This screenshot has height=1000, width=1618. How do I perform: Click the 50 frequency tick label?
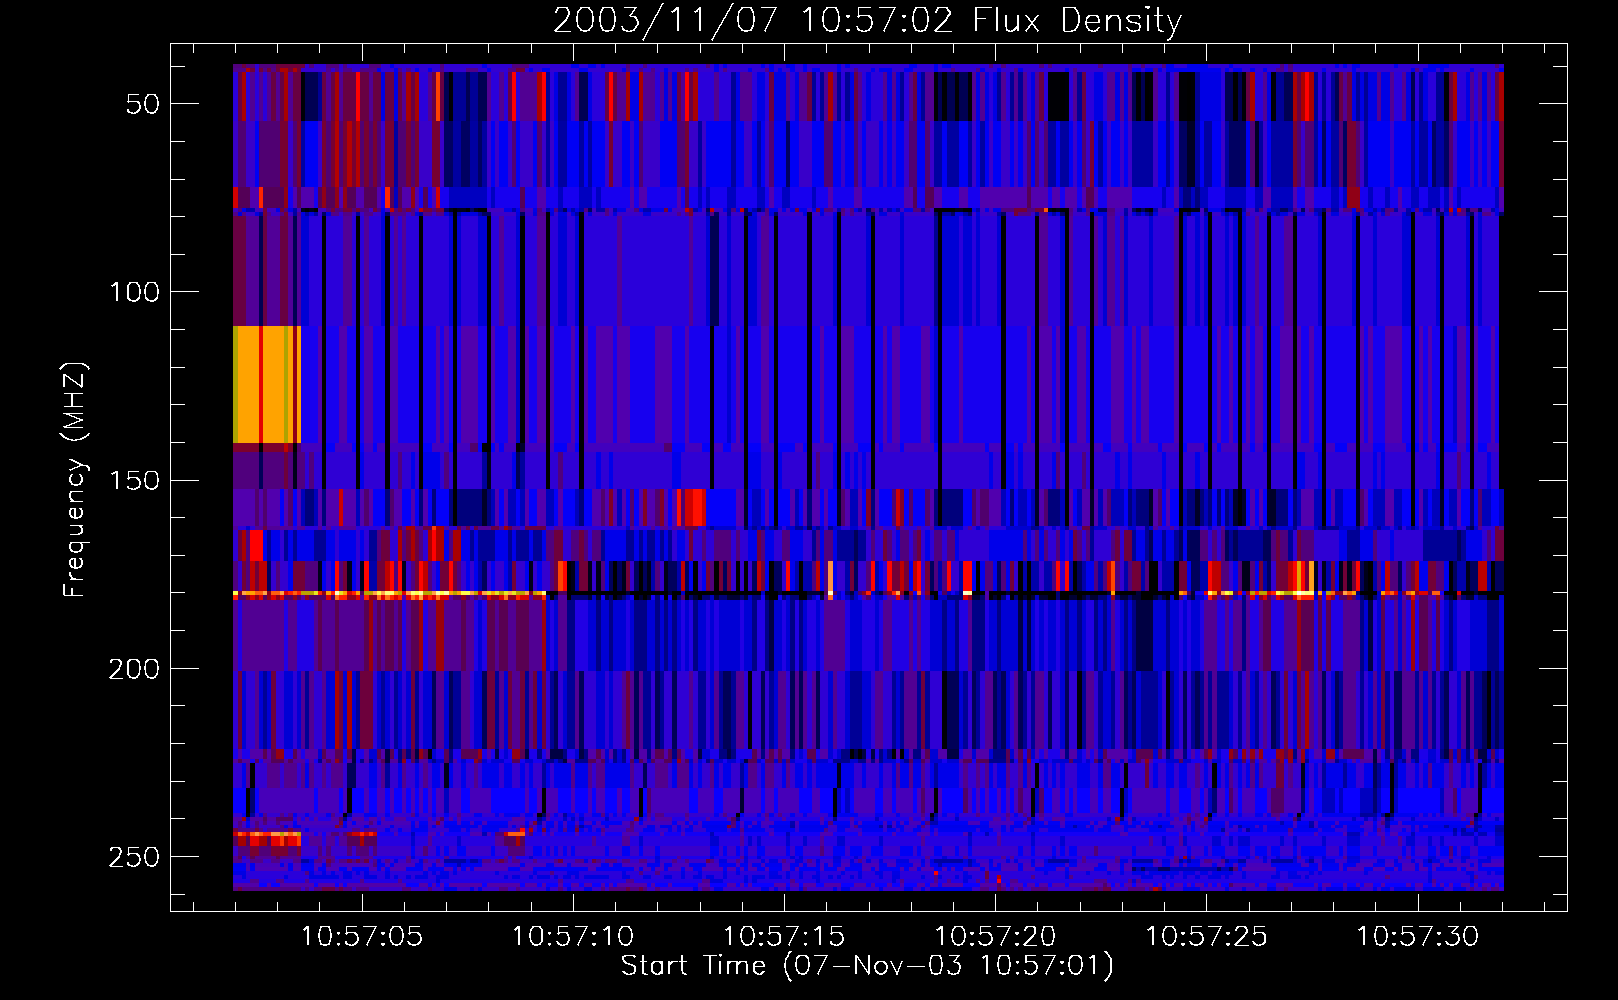tap(143, 104)
